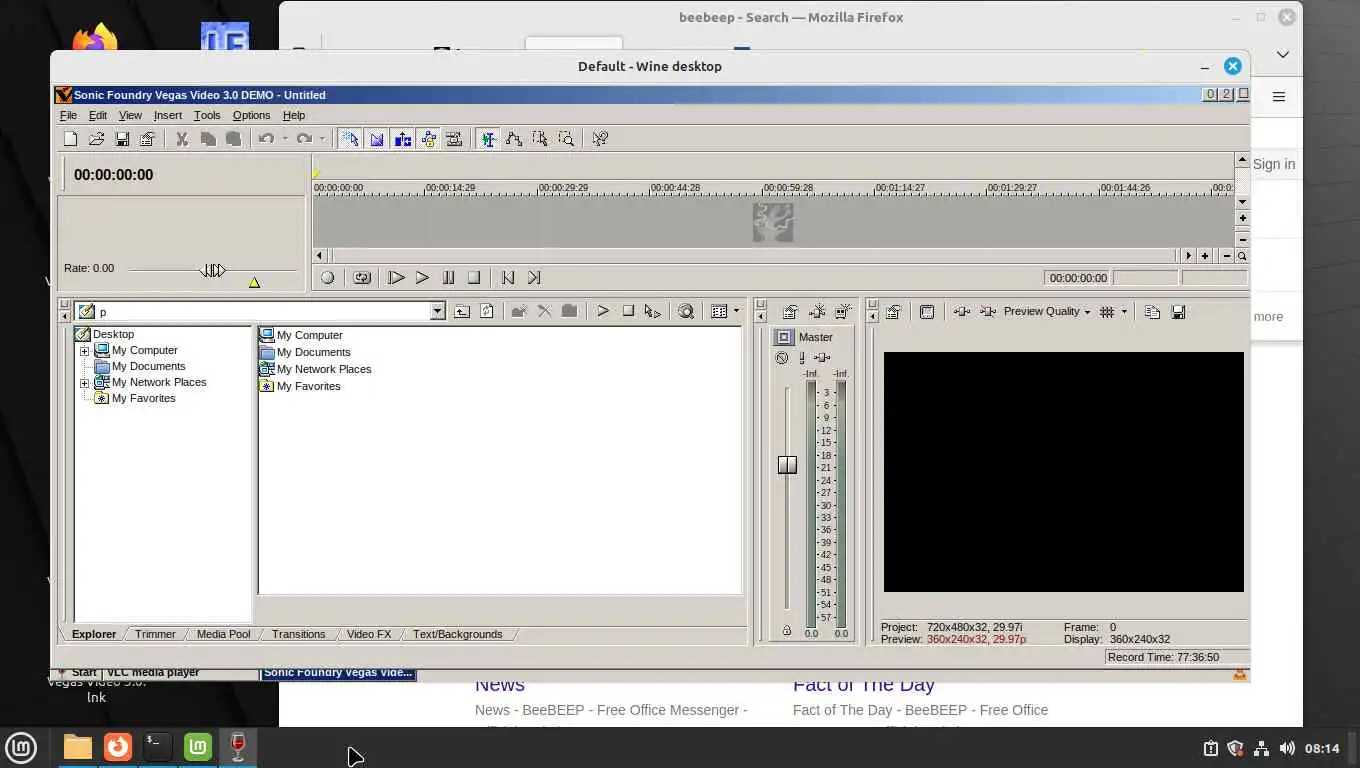The width and height of the screenshot is (1360, 768).
Task: Click the Undo arrow icon
Action: [x=266, y=139]
